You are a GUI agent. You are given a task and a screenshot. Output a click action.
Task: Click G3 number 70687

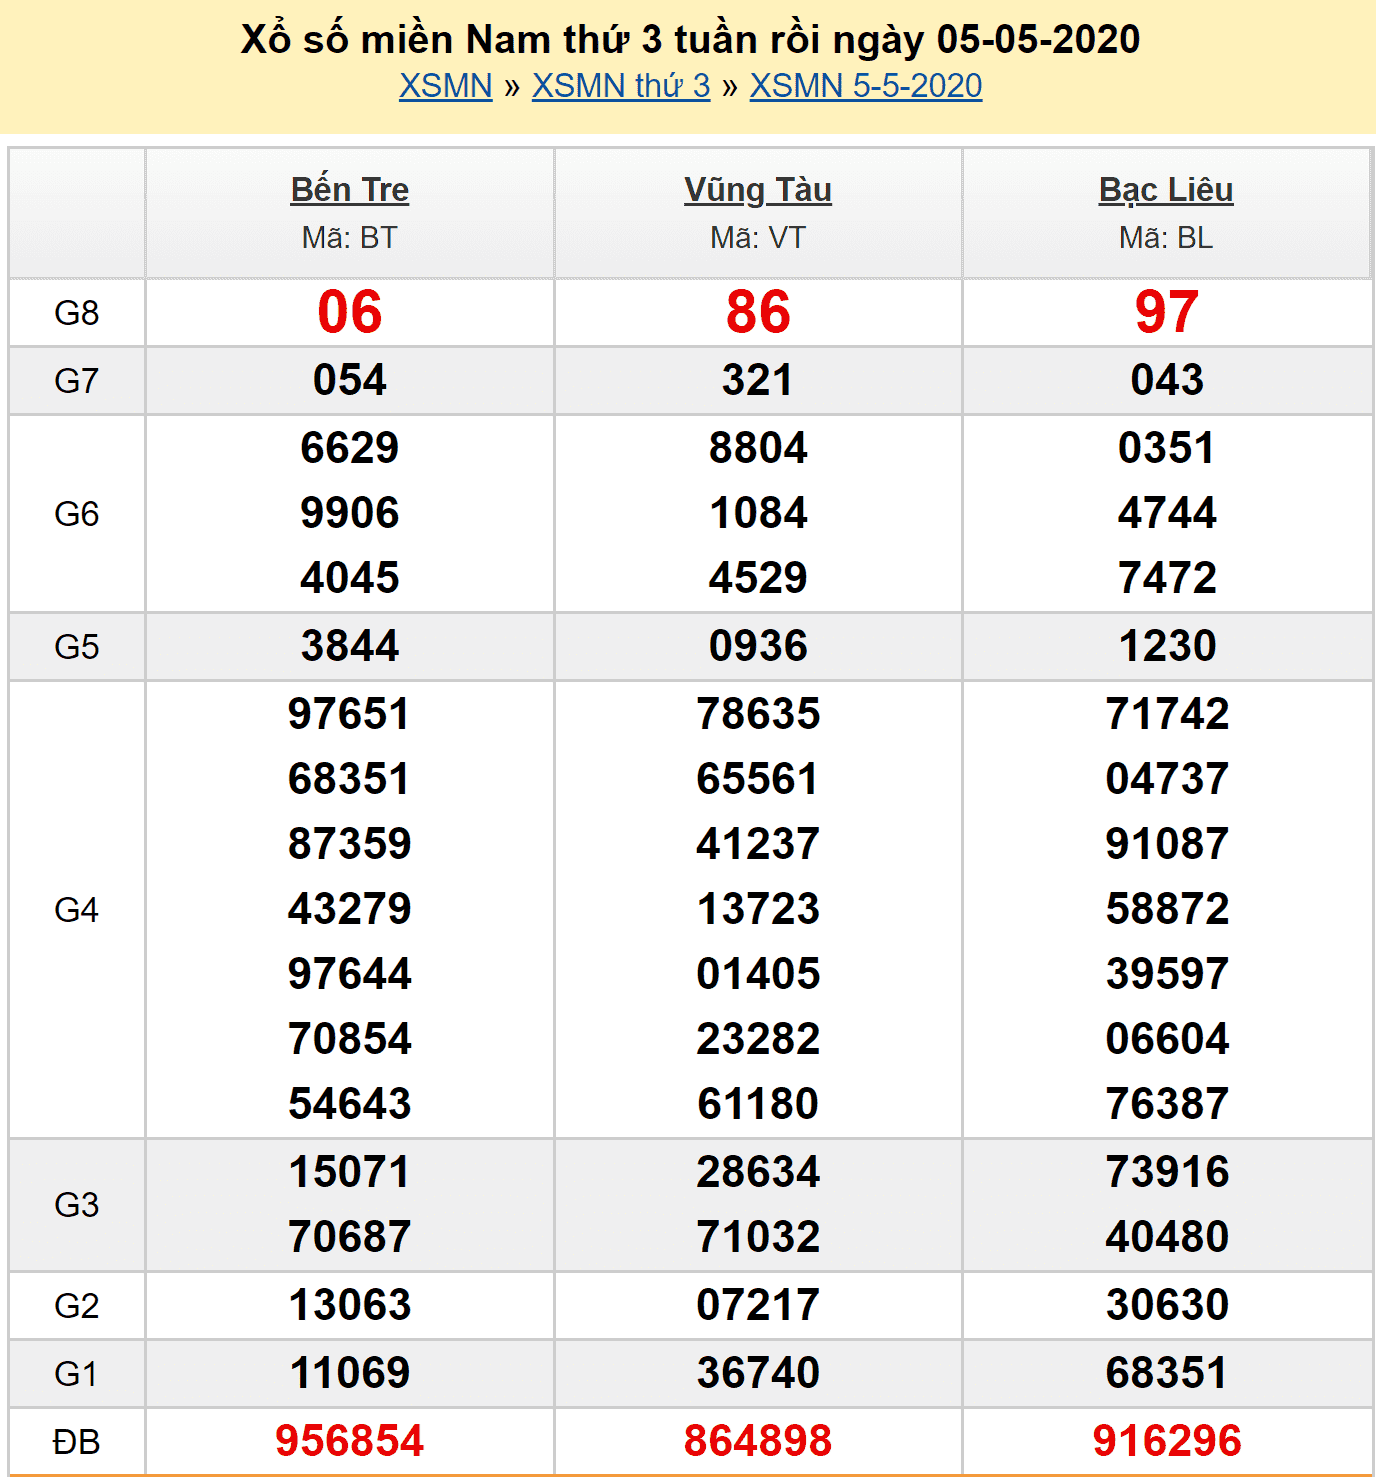[350, 1237]
